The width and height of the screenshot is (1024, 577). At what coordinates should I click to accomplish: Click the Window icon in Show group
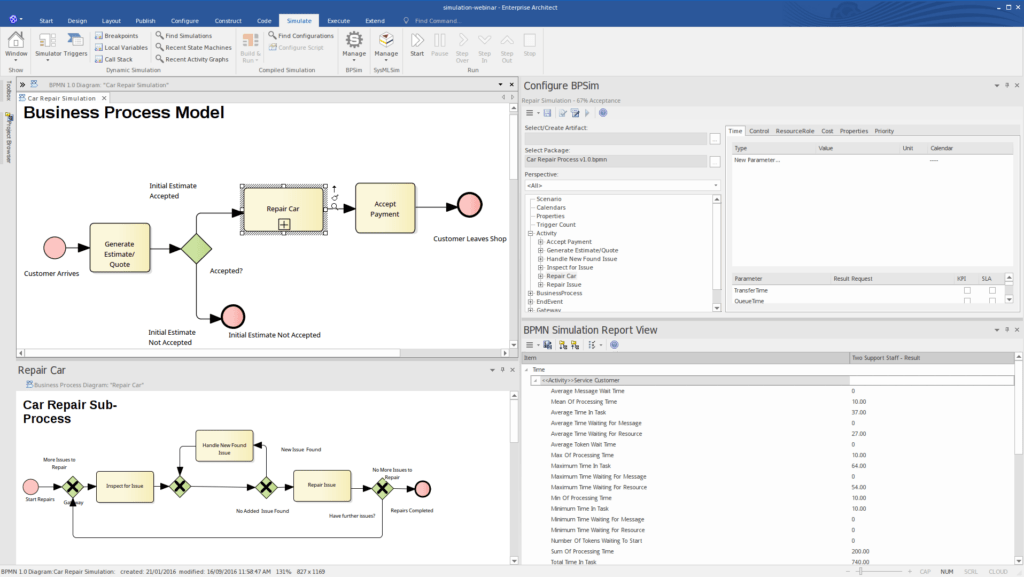click(x=16, y=41)
